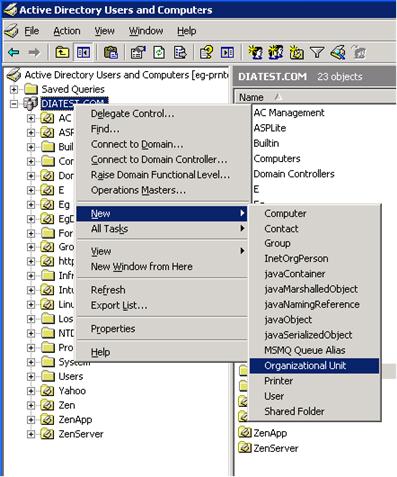Click the Up one level folder icon

coord(62,53)
